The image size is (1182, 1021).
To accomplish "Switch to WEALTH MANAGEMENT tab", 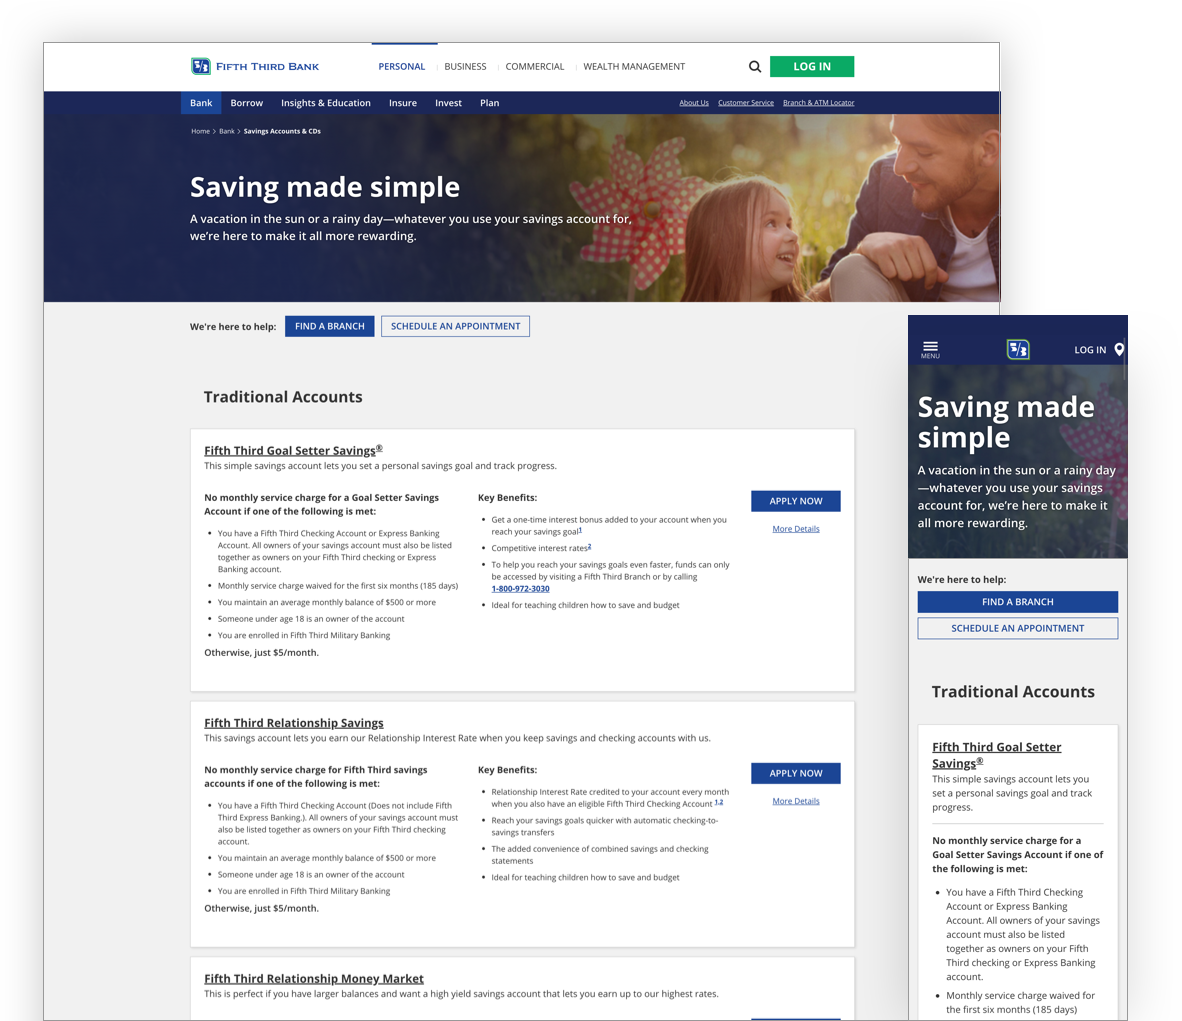I will [x=634, y=66].
